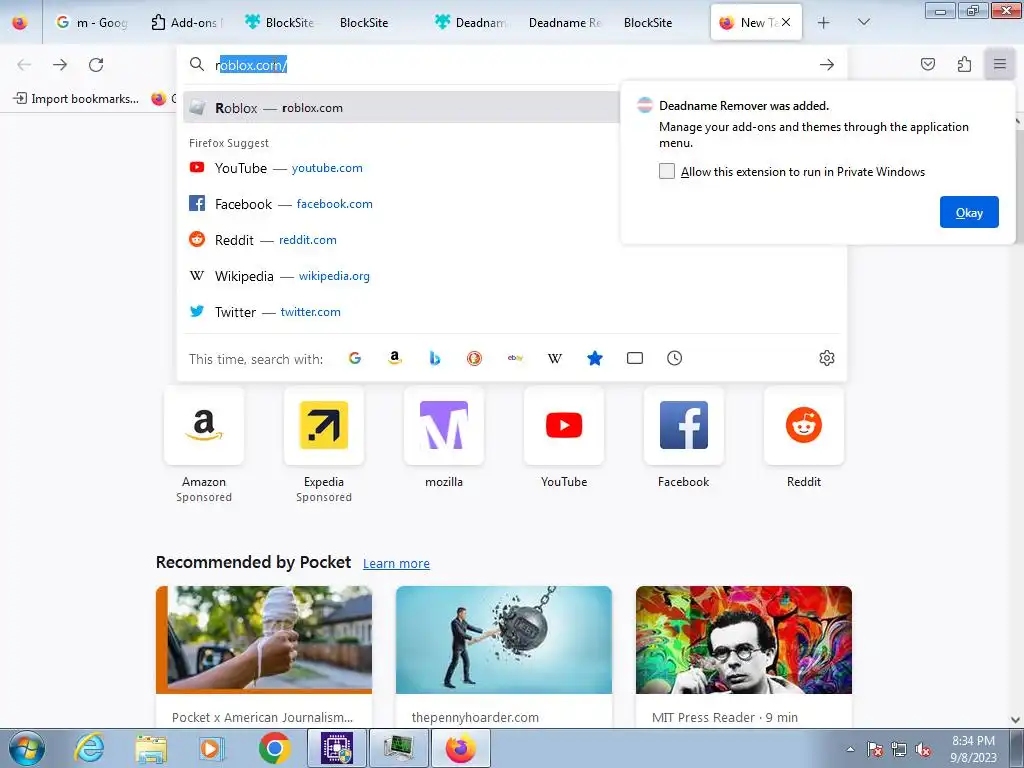Launch Chrome from the taskbar

click(x=274, y=748)
